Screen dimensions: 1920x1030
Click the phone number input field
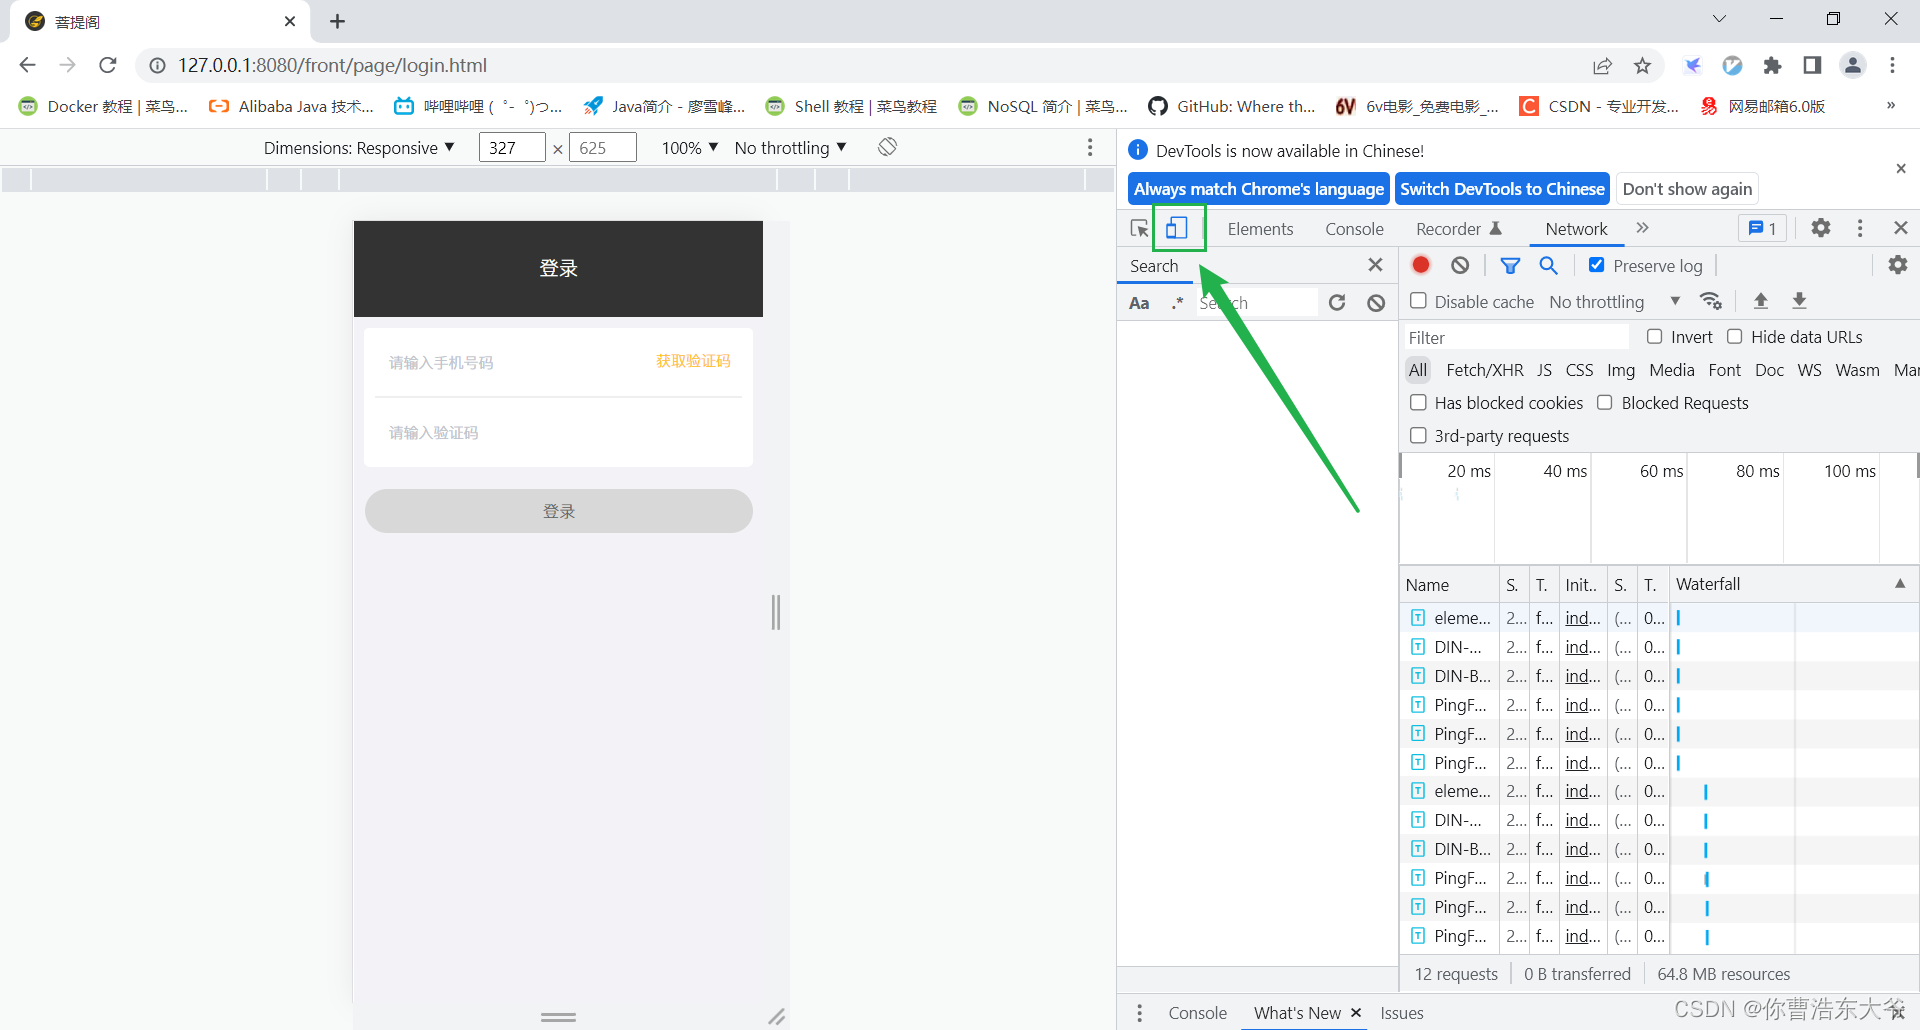(x=510, y=362)
